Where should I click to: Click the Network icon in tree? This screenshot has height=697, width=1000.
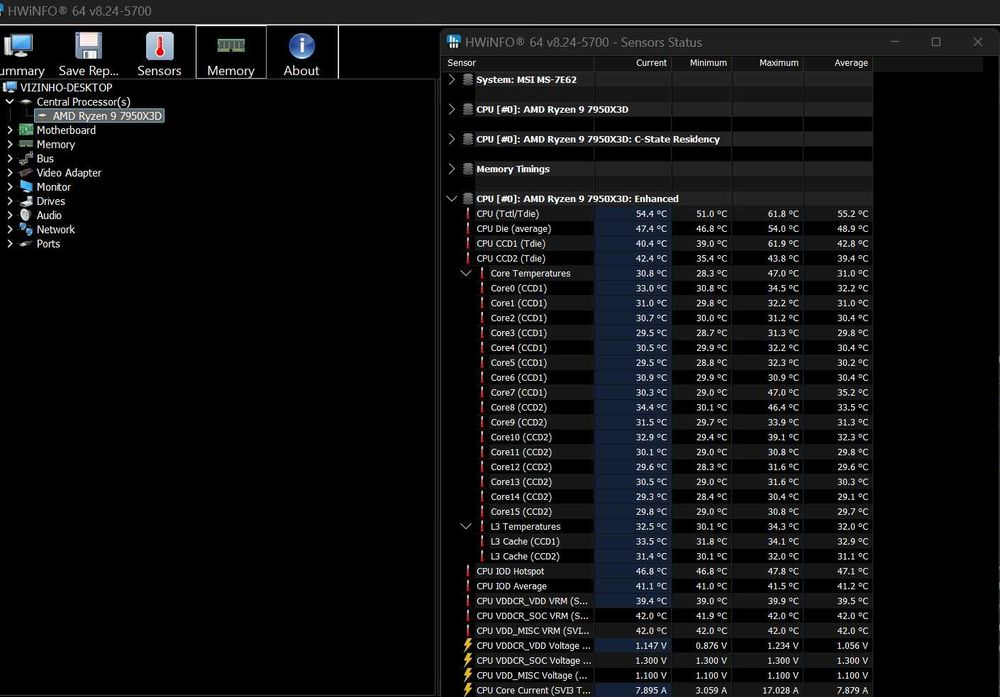[x=26, y=229]
